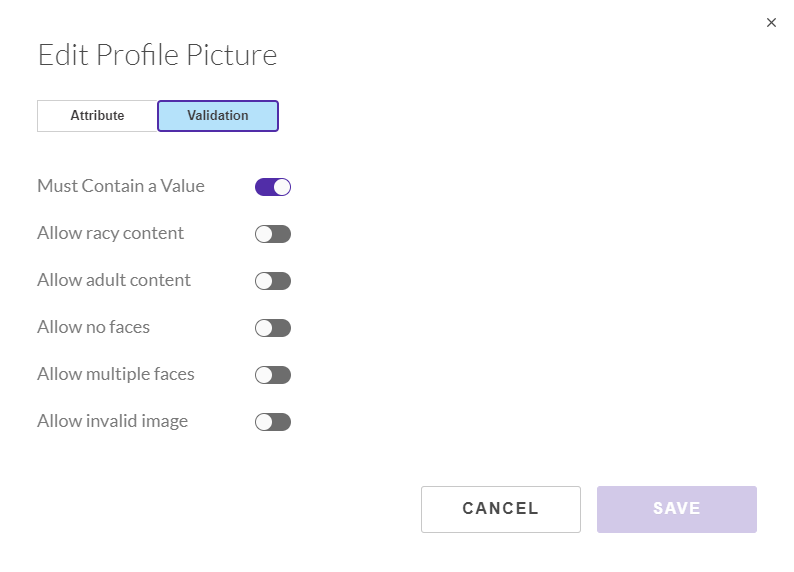Turn on the Allow multiple faces switch
Viewport: 794px width, 572px height.
point(273,375)
